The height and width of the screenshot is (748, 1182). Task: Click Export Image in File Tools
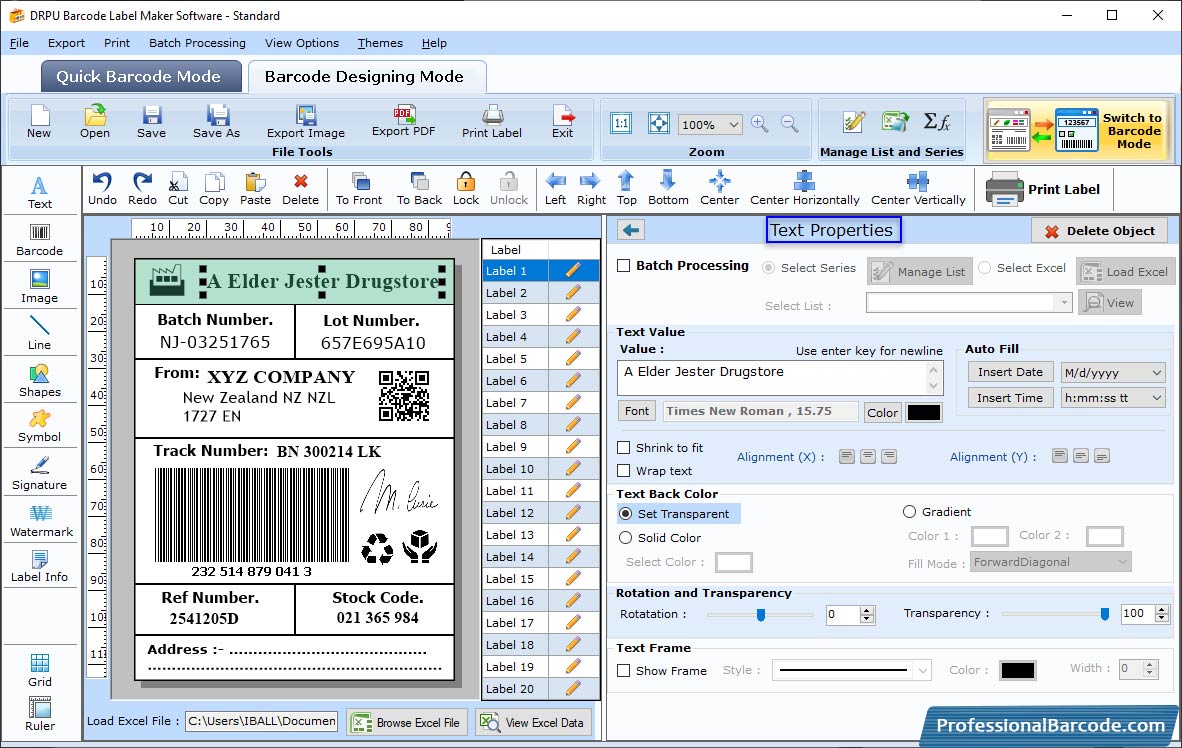click(x=305, y=122)
